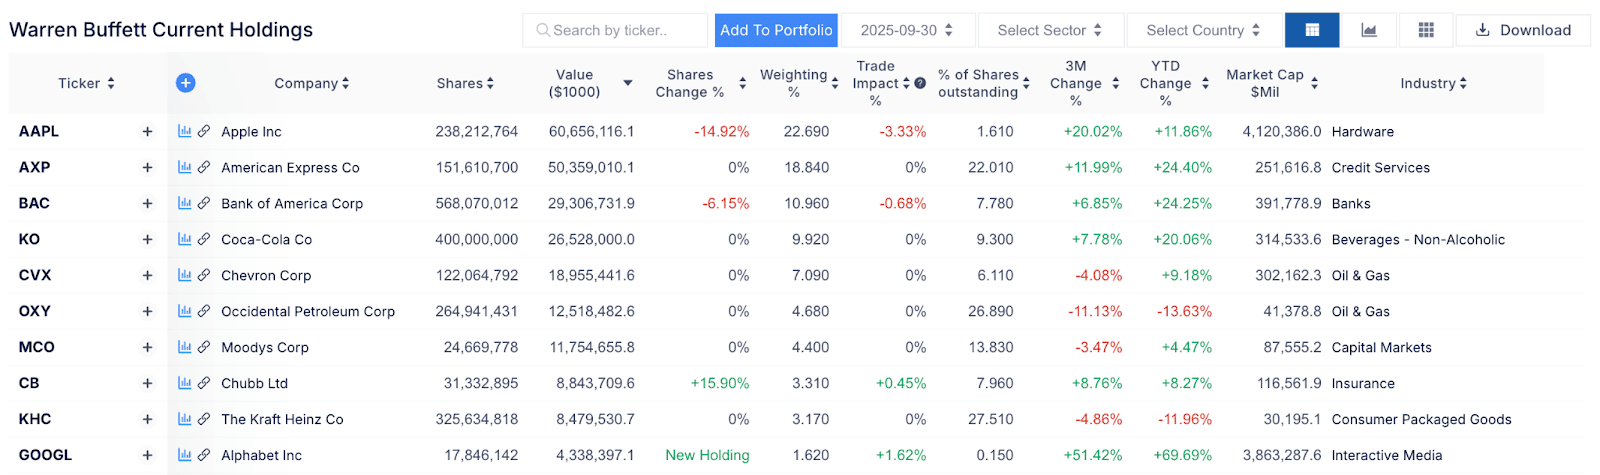Add GOOGL row using its plus icon

pos(147,455)
